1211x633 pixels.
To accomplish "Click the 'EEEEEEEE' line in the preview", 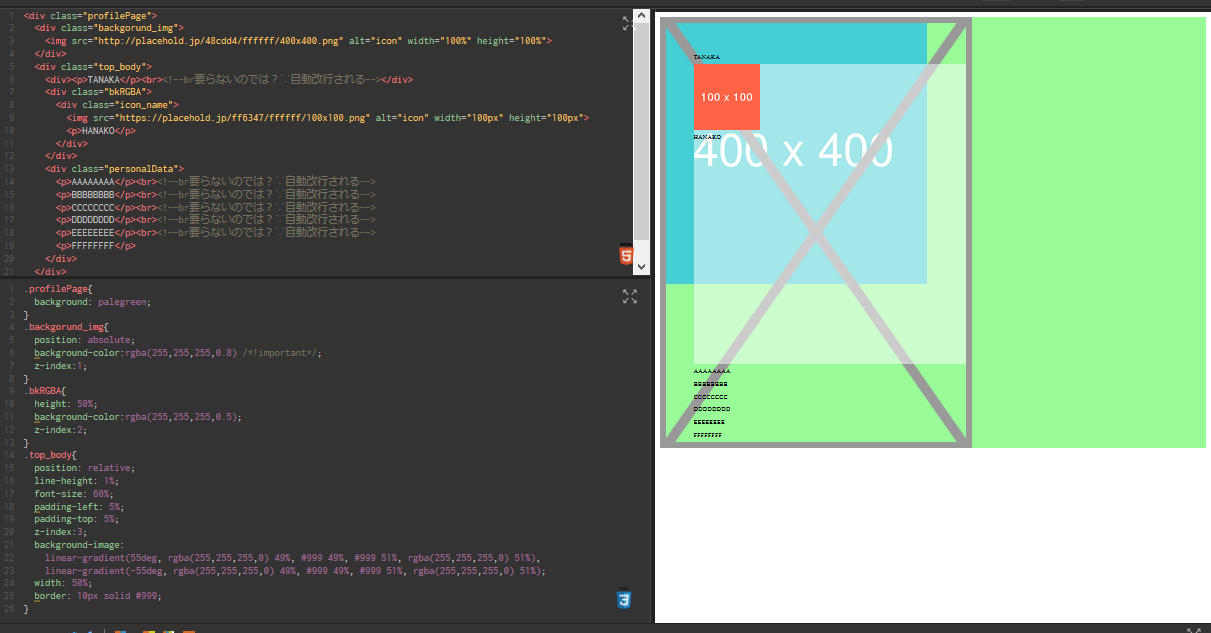I will click(x=710, y=422).
